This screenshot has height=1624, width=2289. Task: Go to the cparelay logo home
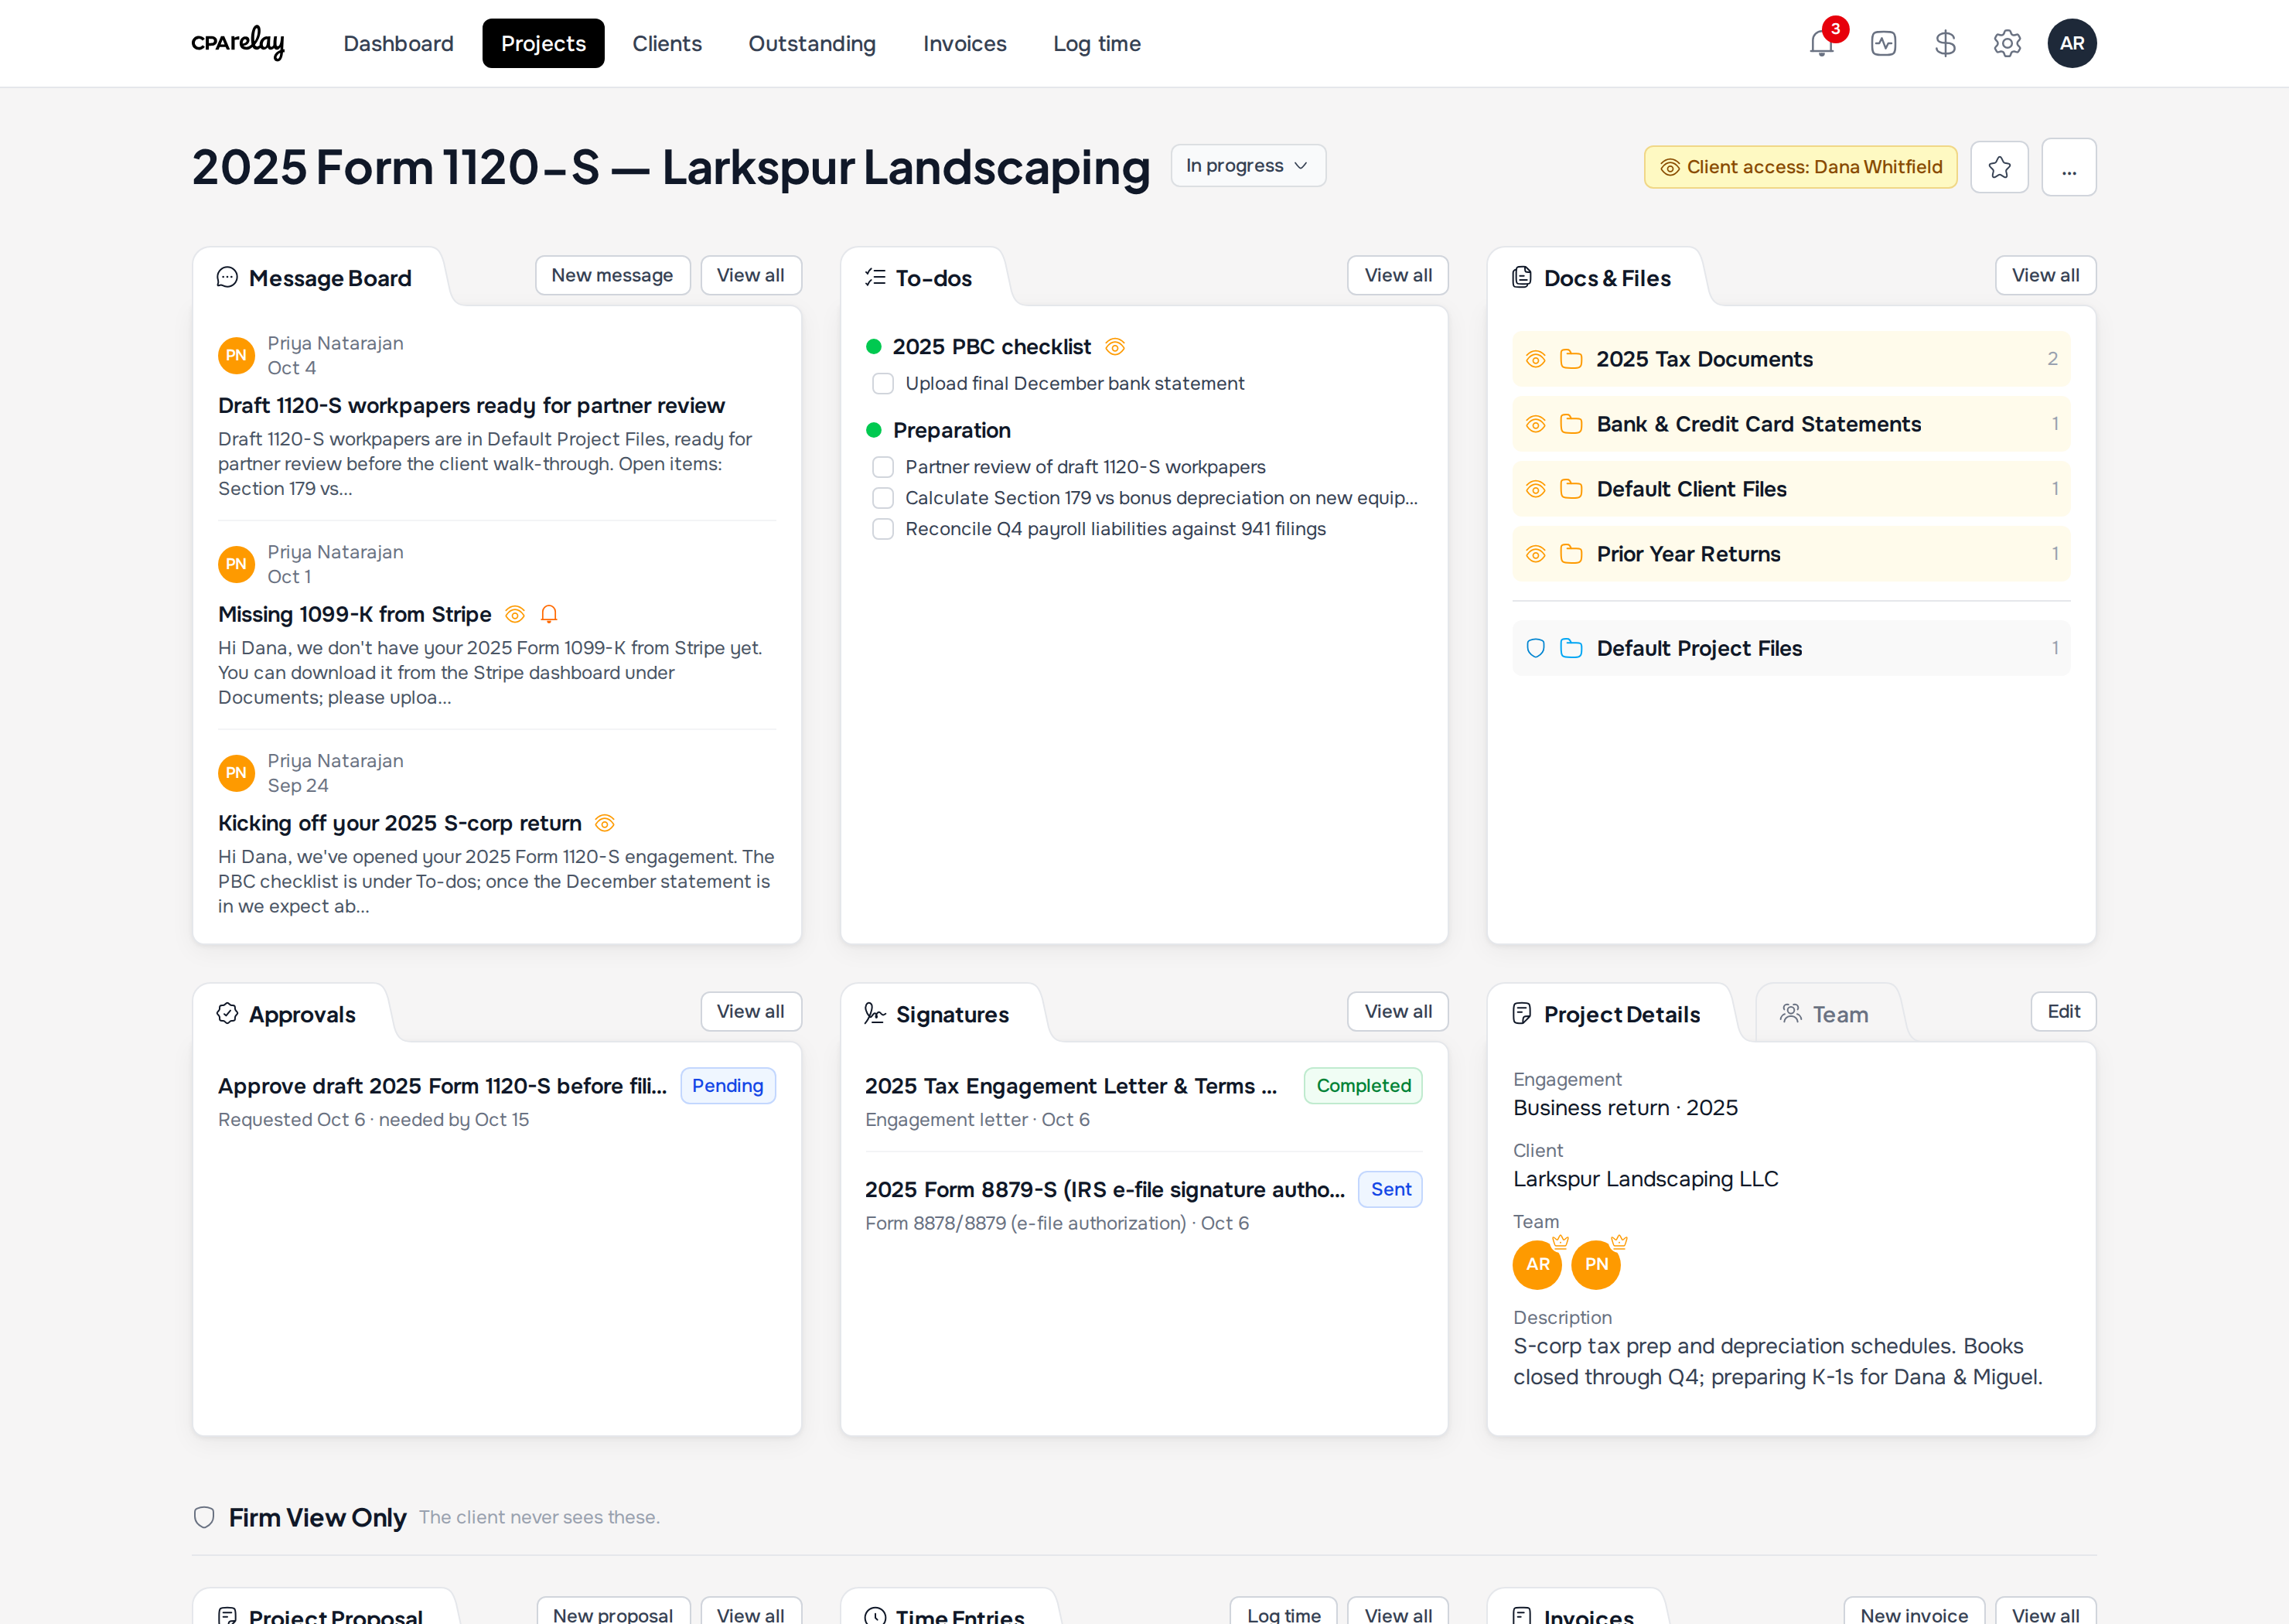(x=238, y=42)
